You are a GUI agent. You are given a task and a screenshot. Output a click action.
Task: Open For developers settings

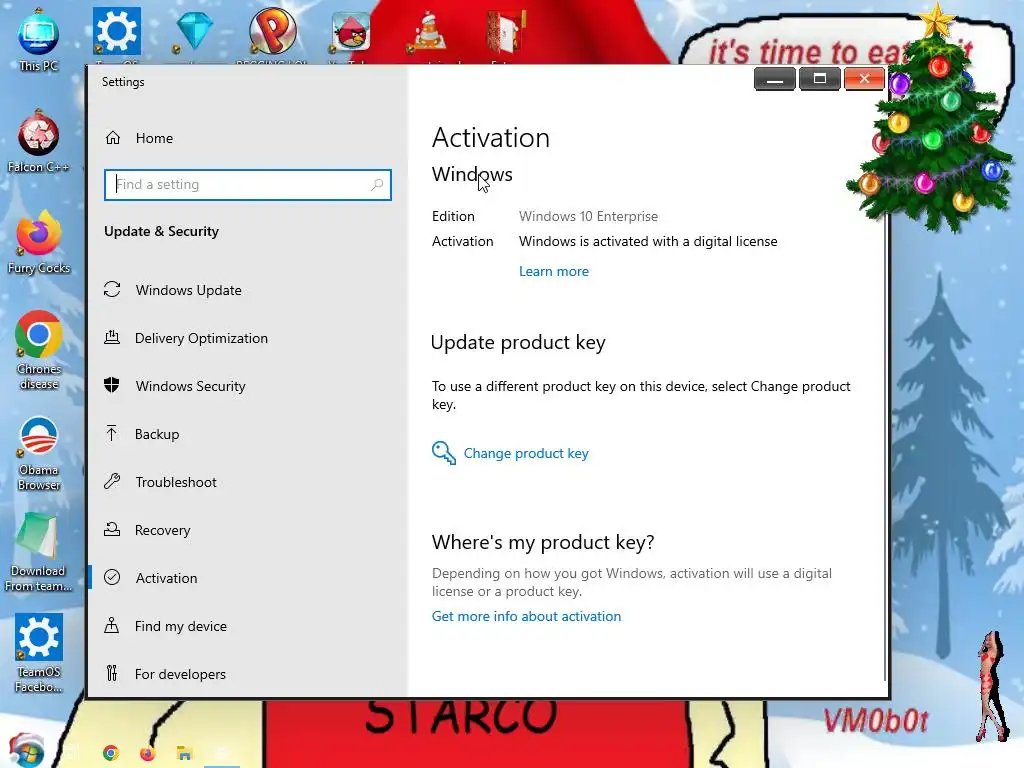point(180,674)
